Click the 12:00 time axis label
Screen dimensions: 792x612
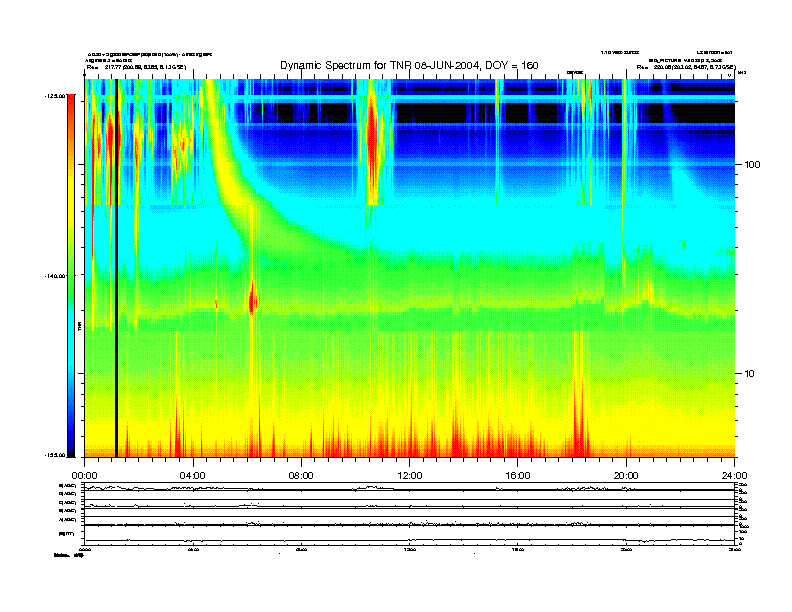pyautogui.click(x=410, y=476)
